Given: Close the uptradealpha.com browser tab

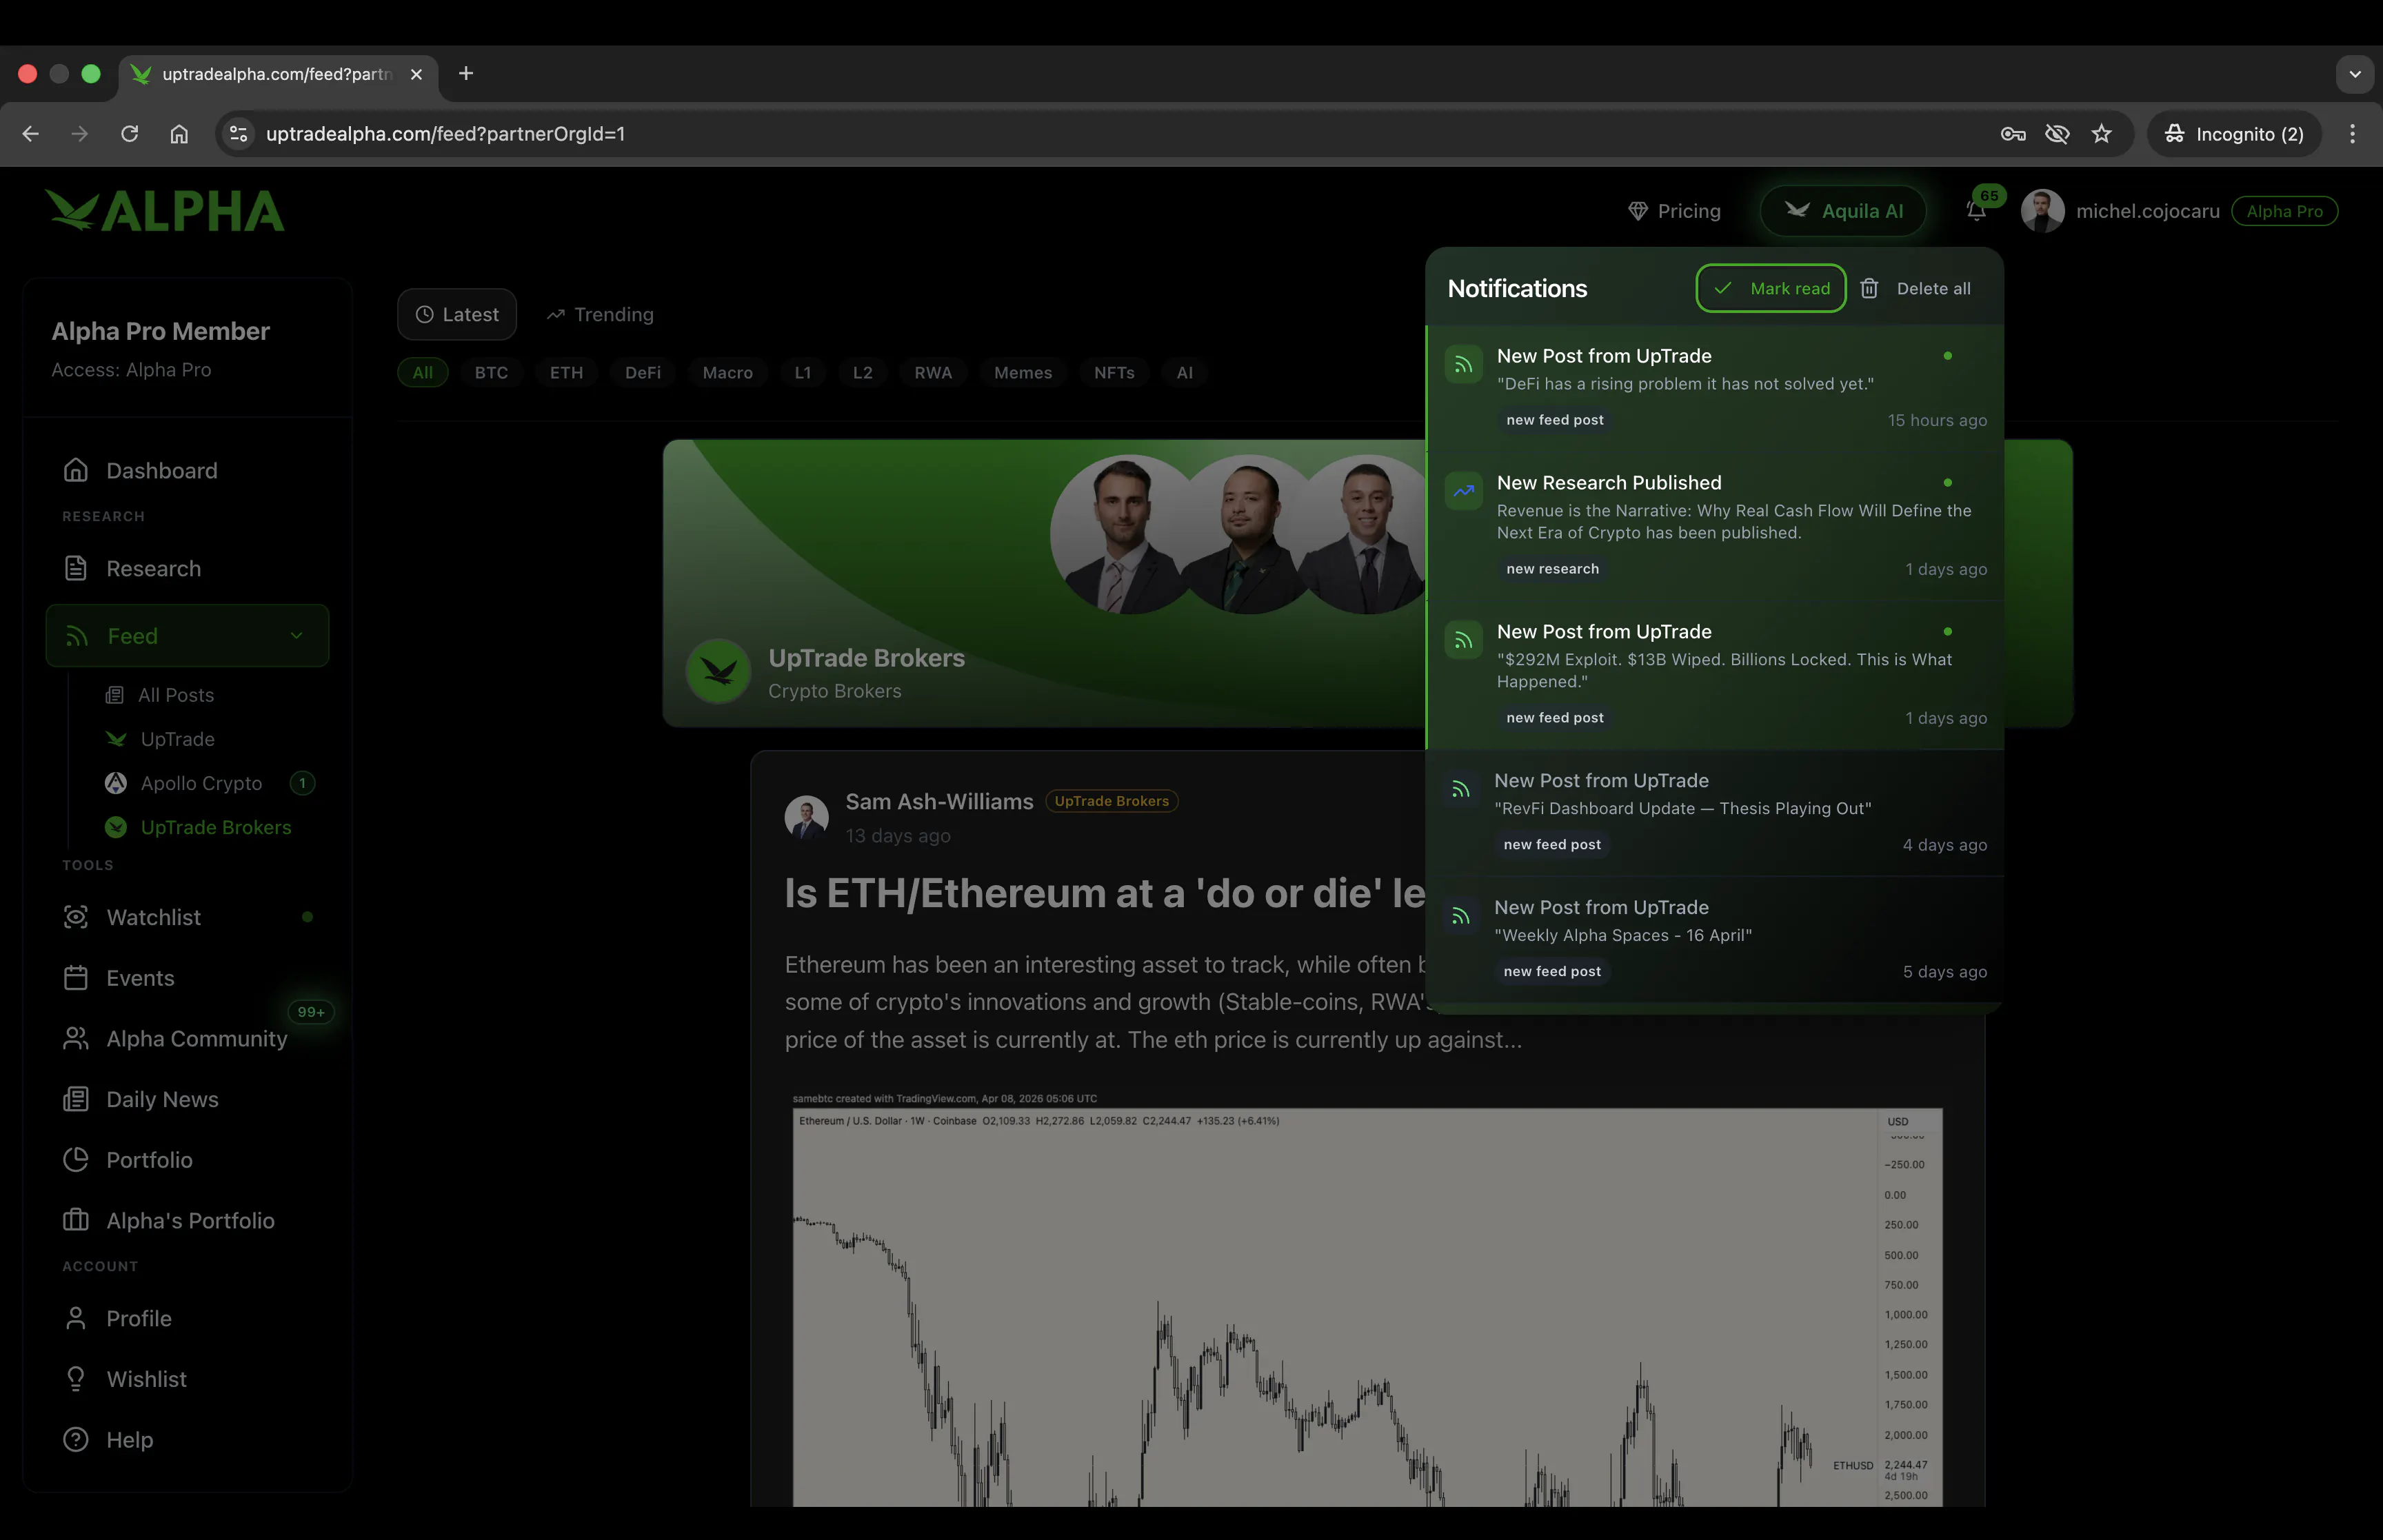Looking at the screenshot, I should (416, 74).
